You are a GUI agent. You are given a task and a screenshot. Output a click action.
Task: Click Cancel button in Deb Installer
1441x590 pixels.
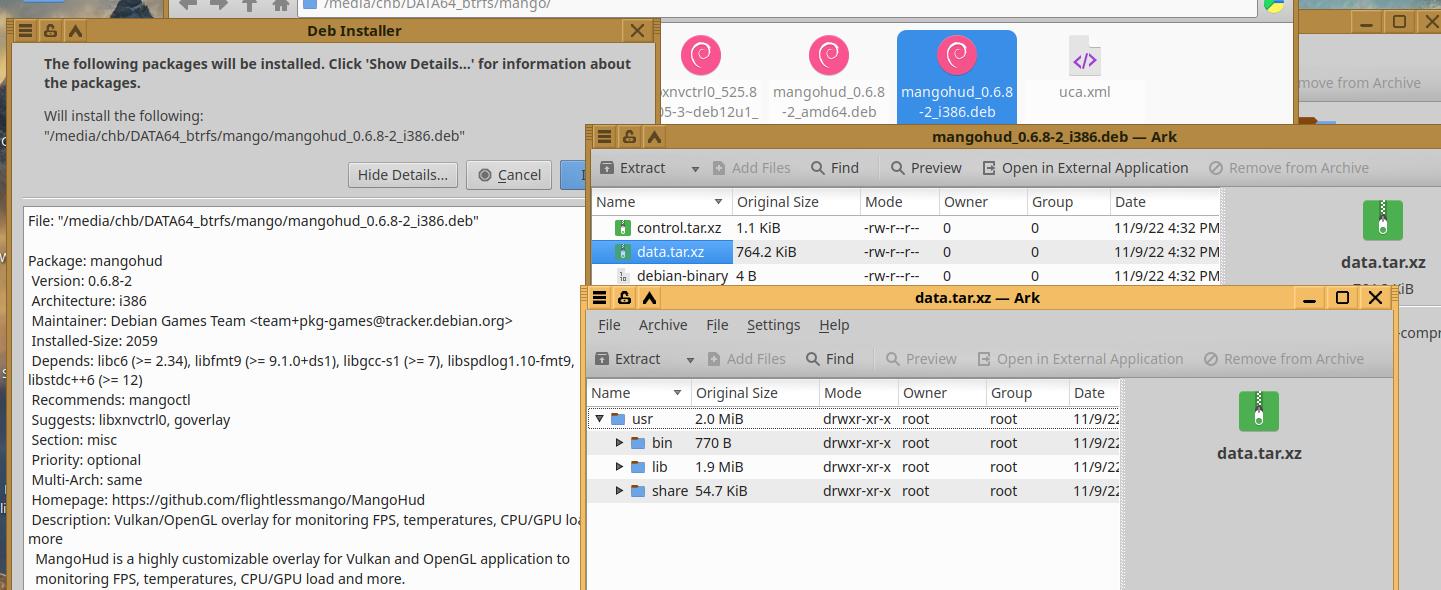pyautogui.click(x=509, y=175)
